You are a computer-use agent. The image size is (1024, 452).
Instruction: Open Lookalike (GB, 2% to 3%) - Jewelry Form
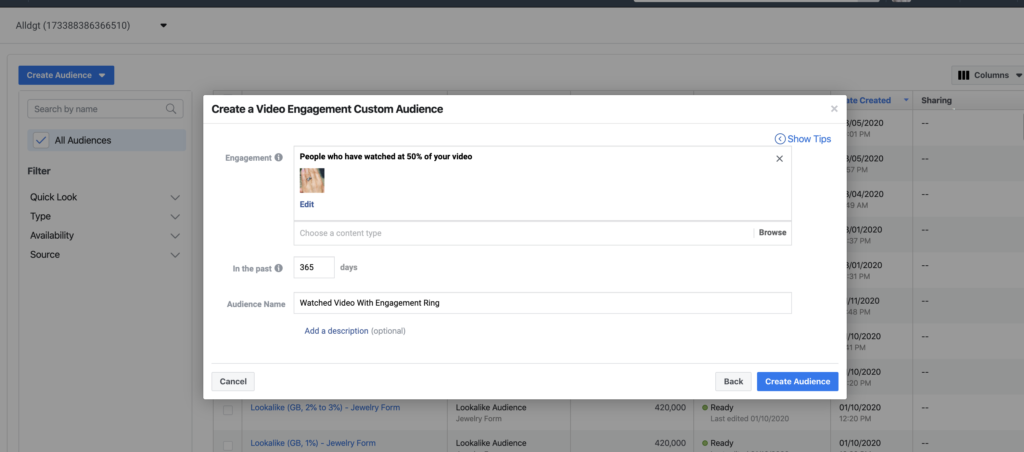(x=325, y=408)
